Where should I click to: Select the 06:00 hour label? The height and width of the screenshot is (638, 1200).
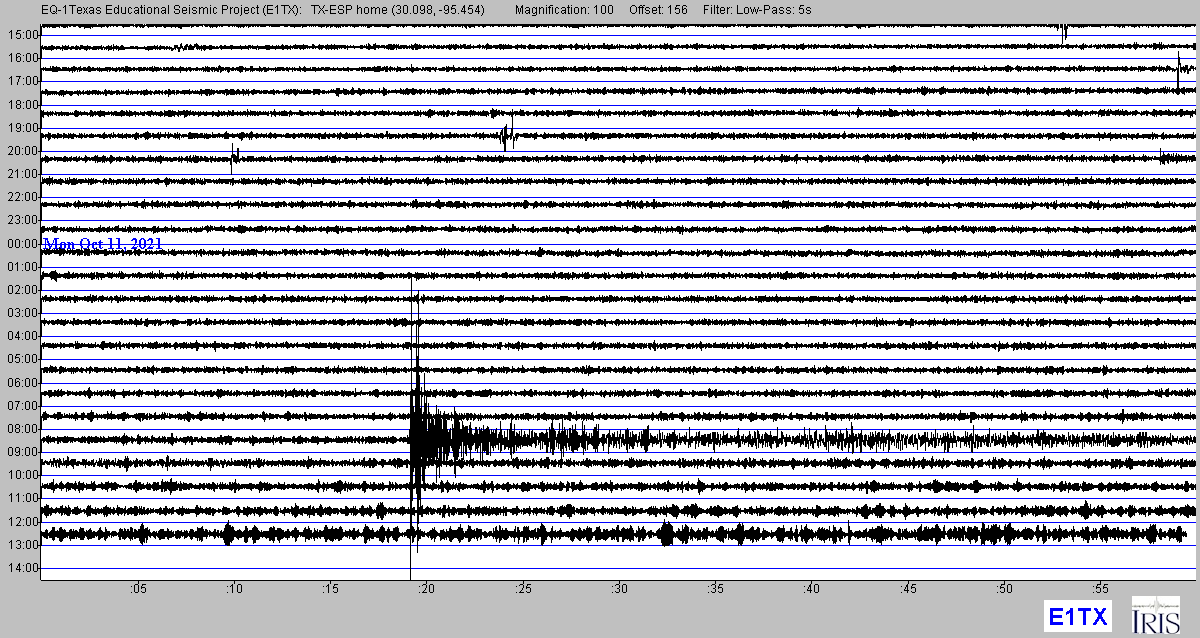pos(22,383)
